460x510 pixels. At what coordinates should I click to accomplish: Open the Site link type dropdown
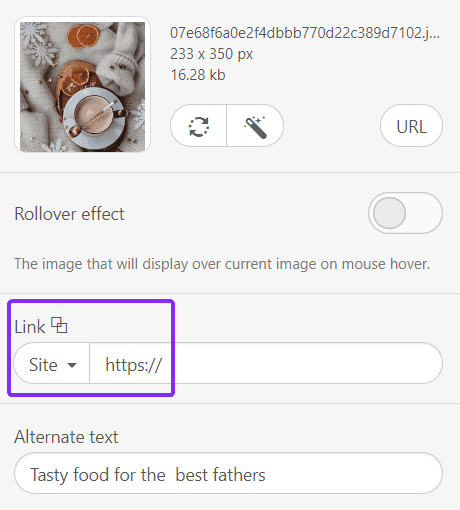coord(52,364)
